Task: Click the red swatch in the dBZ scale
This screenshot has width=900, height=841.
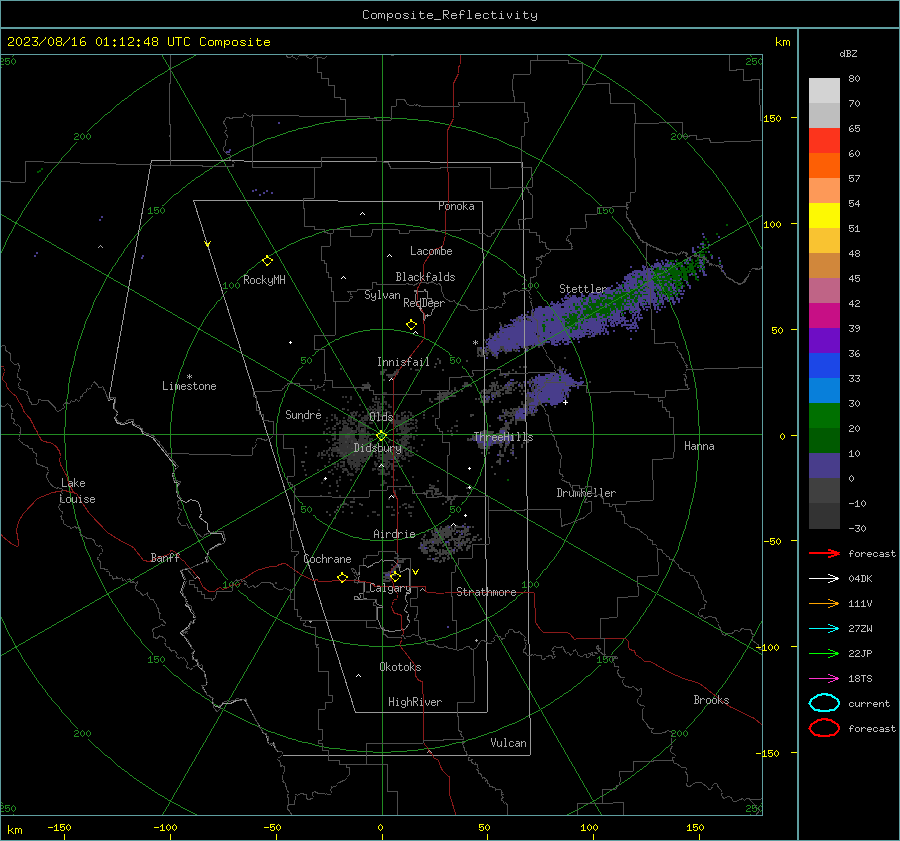Action: coord(824,141)
